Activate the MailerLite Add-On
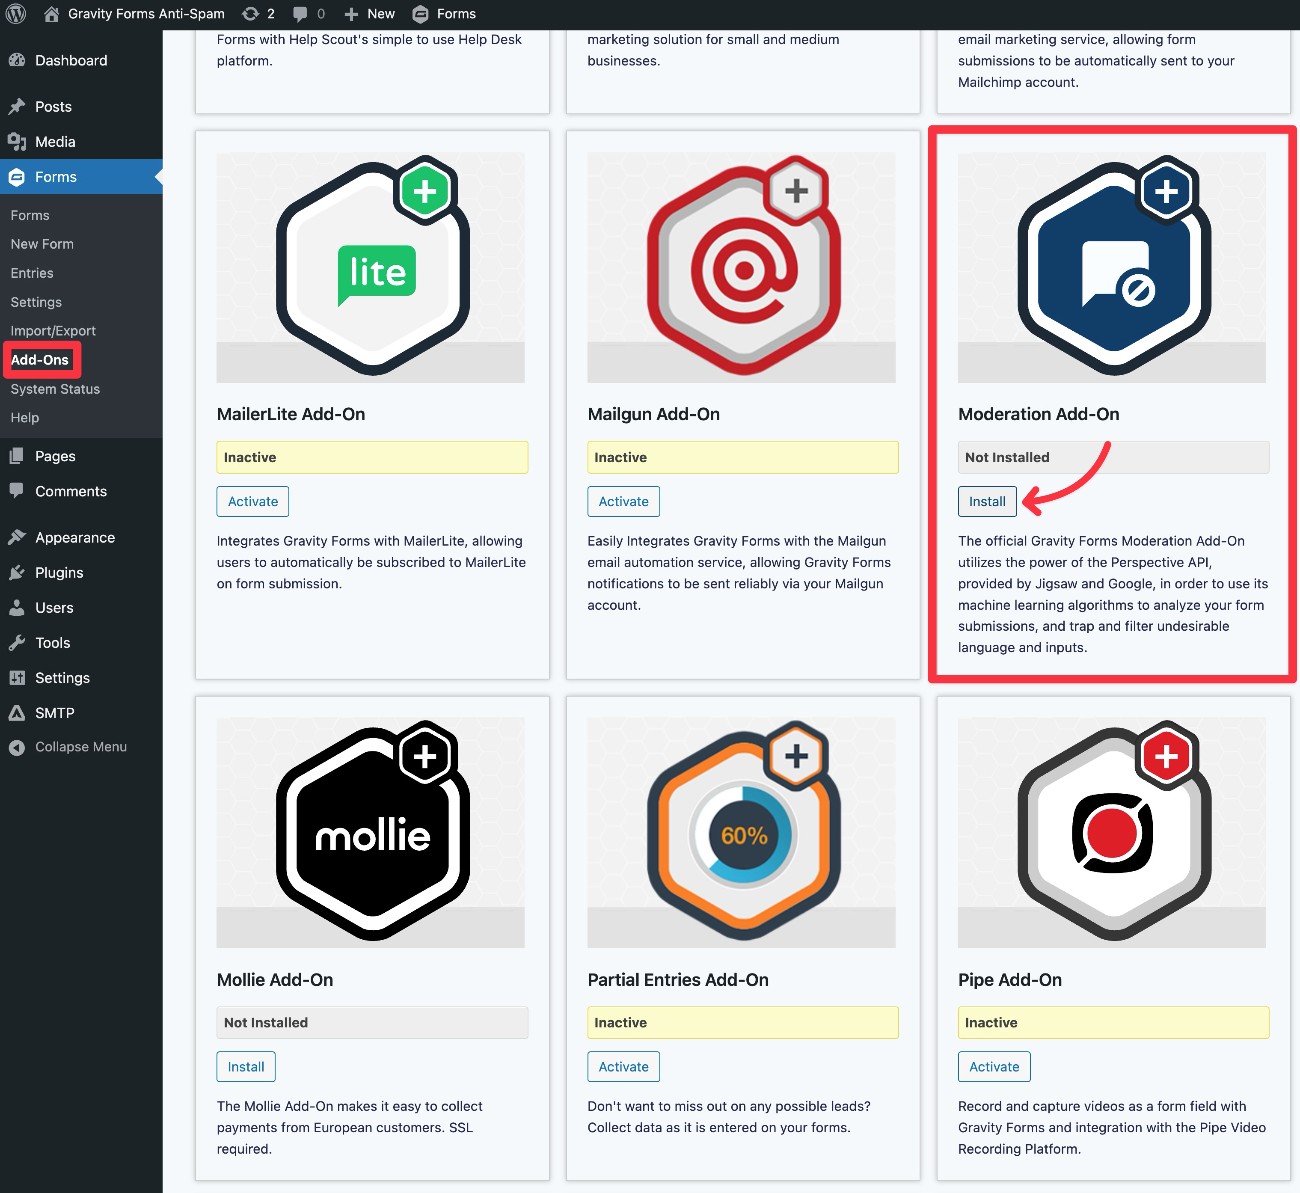 [252, 501]
